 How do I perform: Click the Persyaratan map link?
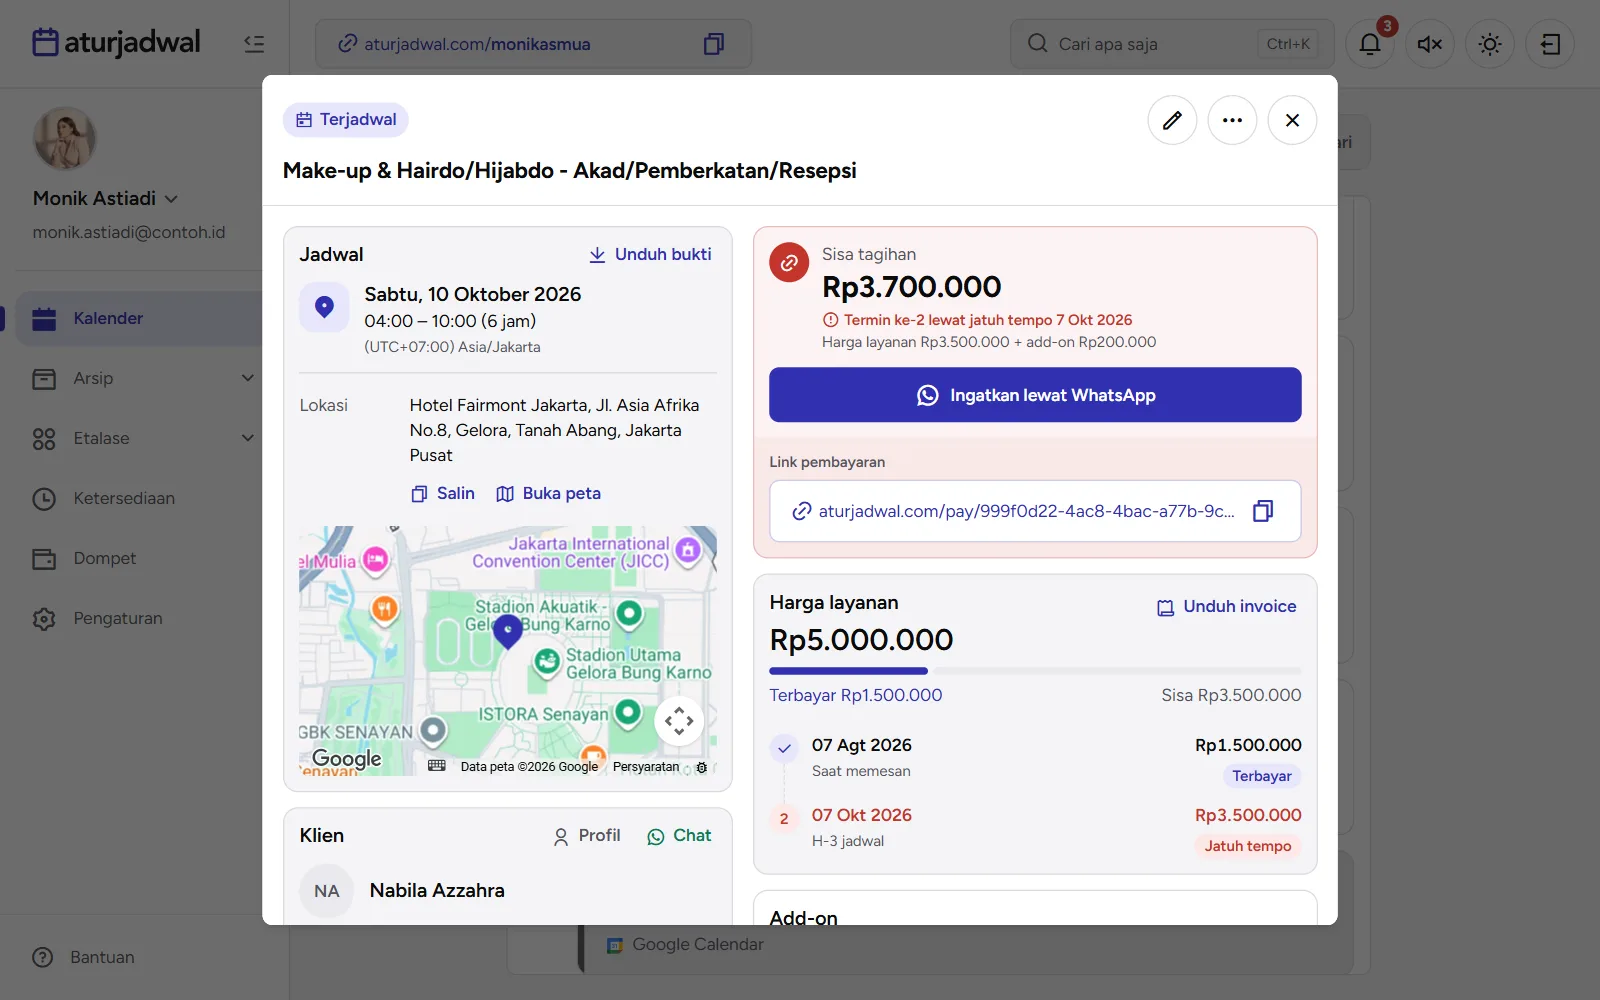[646, 767]
